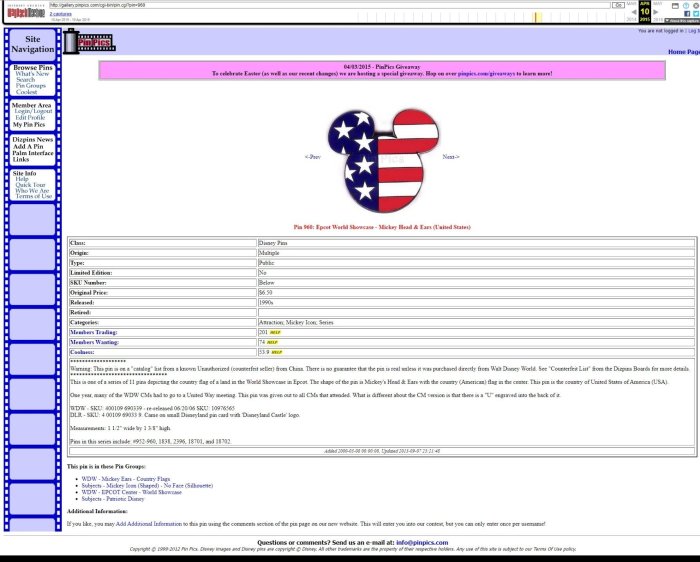Click HELP badge beside Coolness value
Screen dimensions: 700x562
276,352
